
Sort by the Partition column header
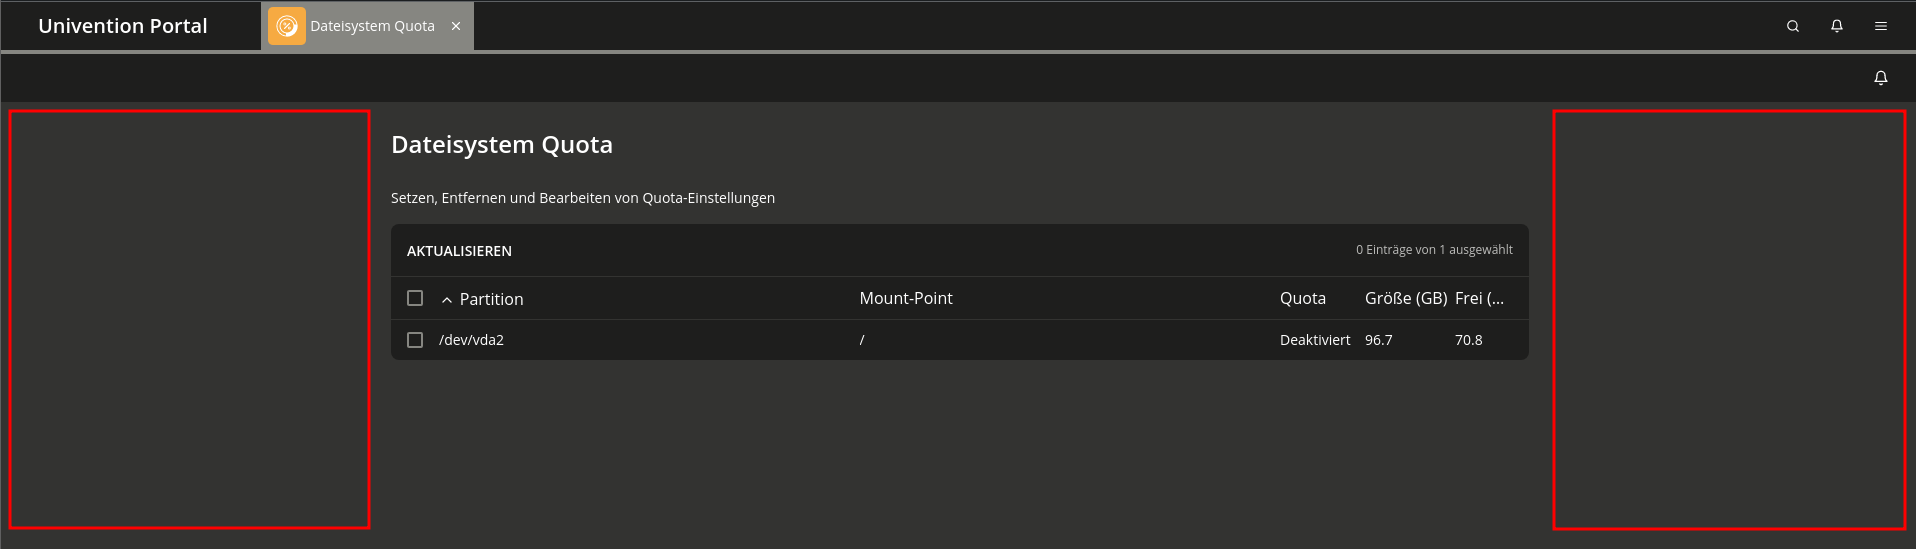491,299
